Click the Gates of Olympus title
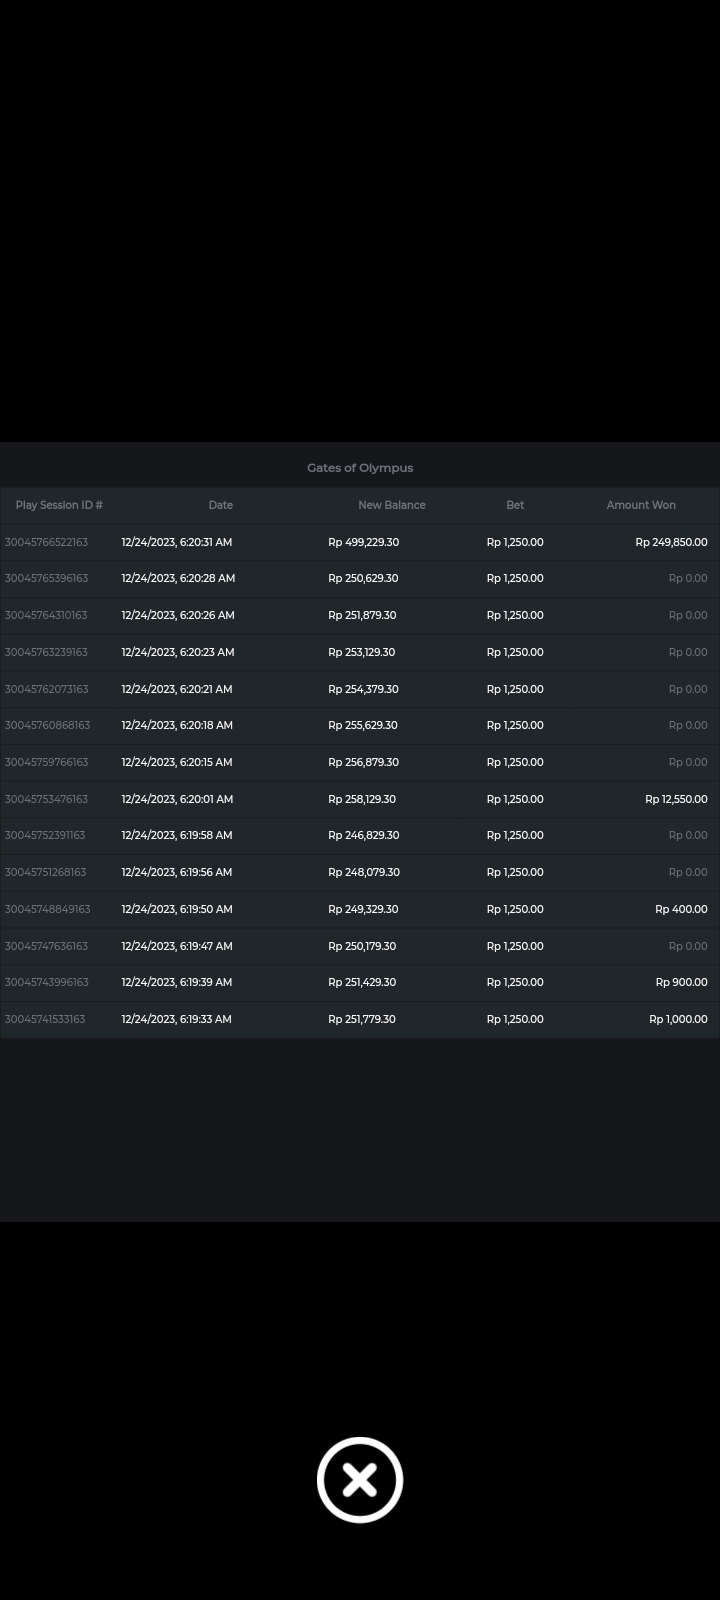 [360, 468]
